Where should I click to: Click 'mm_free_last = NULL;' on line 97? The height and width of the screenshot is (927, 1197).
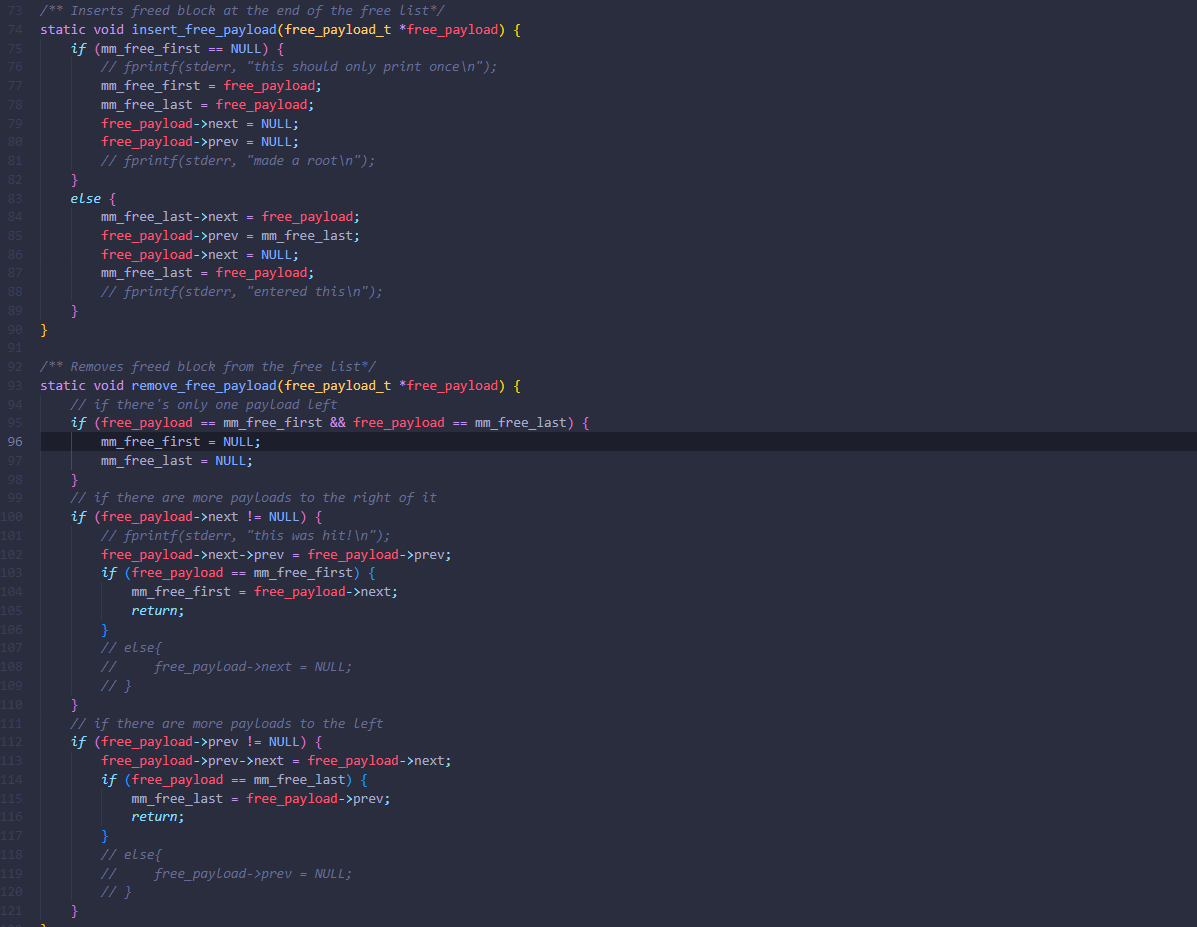point(177,461)
